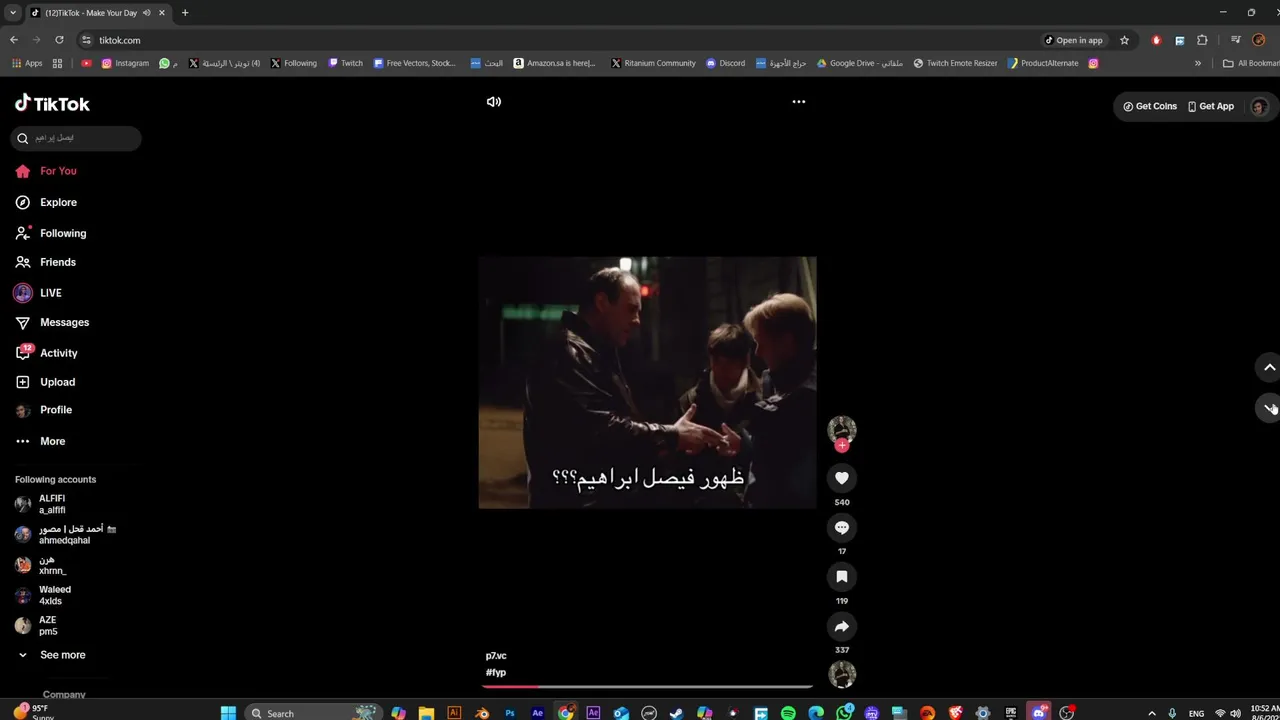Open the Instagram bookmark
The height and width of the screenshot is (720, 1280).
coord(125,63)
